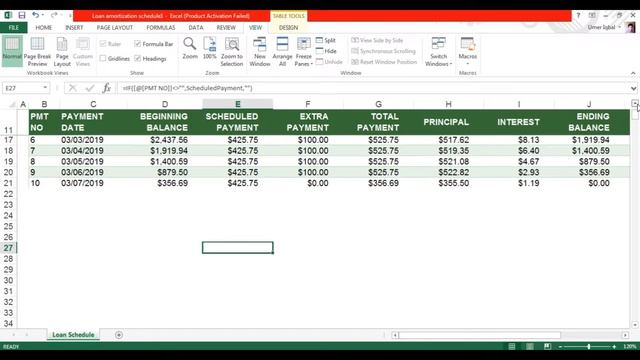Click View Side by Side

click(377, 40)
